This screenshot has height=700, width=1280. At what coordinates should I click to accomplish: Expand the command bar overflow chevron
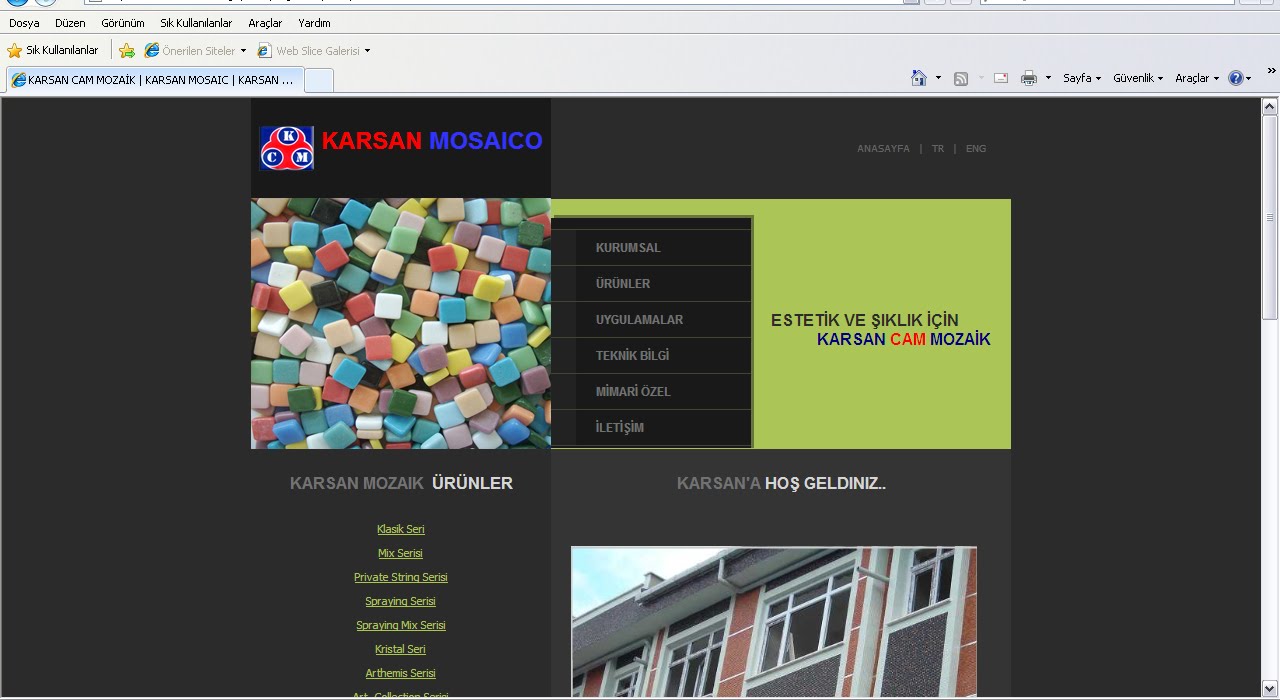1272,71
